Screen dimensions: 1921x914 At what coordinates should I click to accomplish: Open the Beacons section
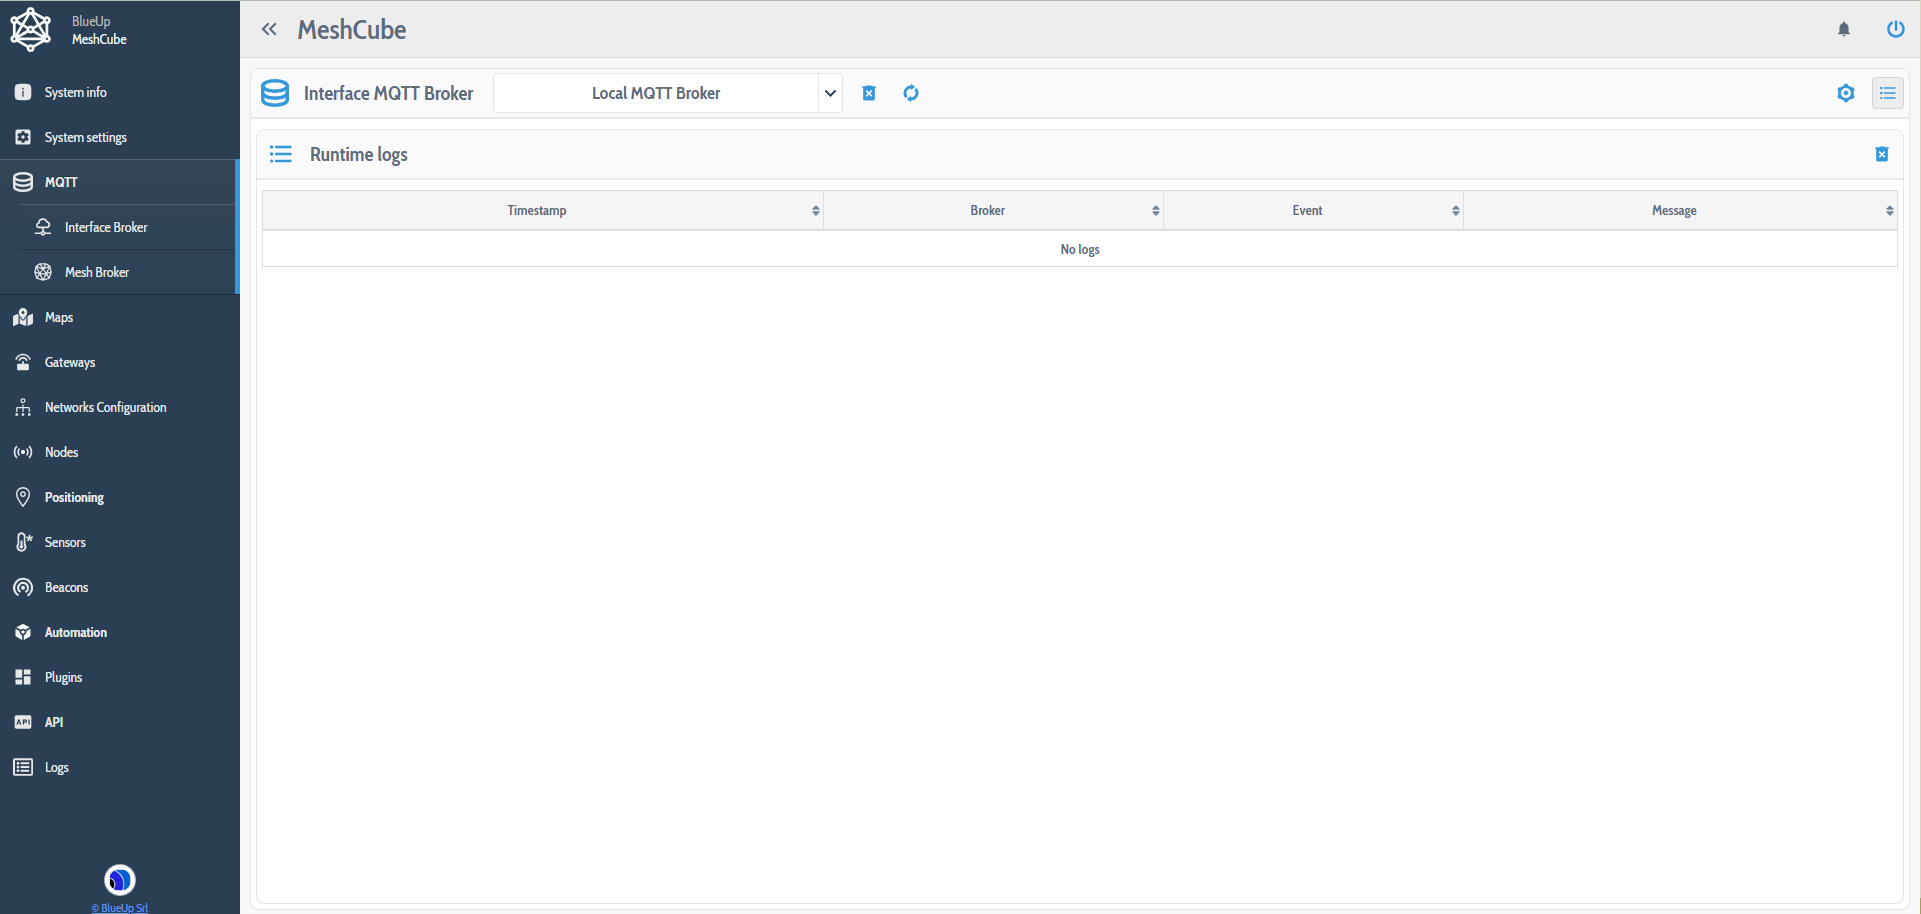pyautogui.click(x=66, y=587)
